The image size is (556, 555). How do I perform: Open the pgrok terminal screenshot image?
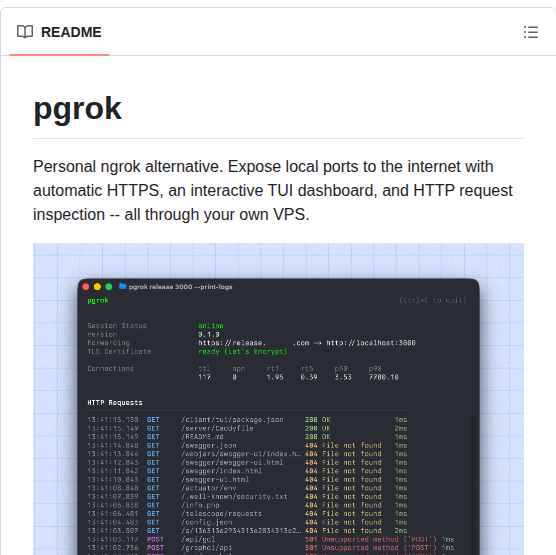[x=278, y=399]
